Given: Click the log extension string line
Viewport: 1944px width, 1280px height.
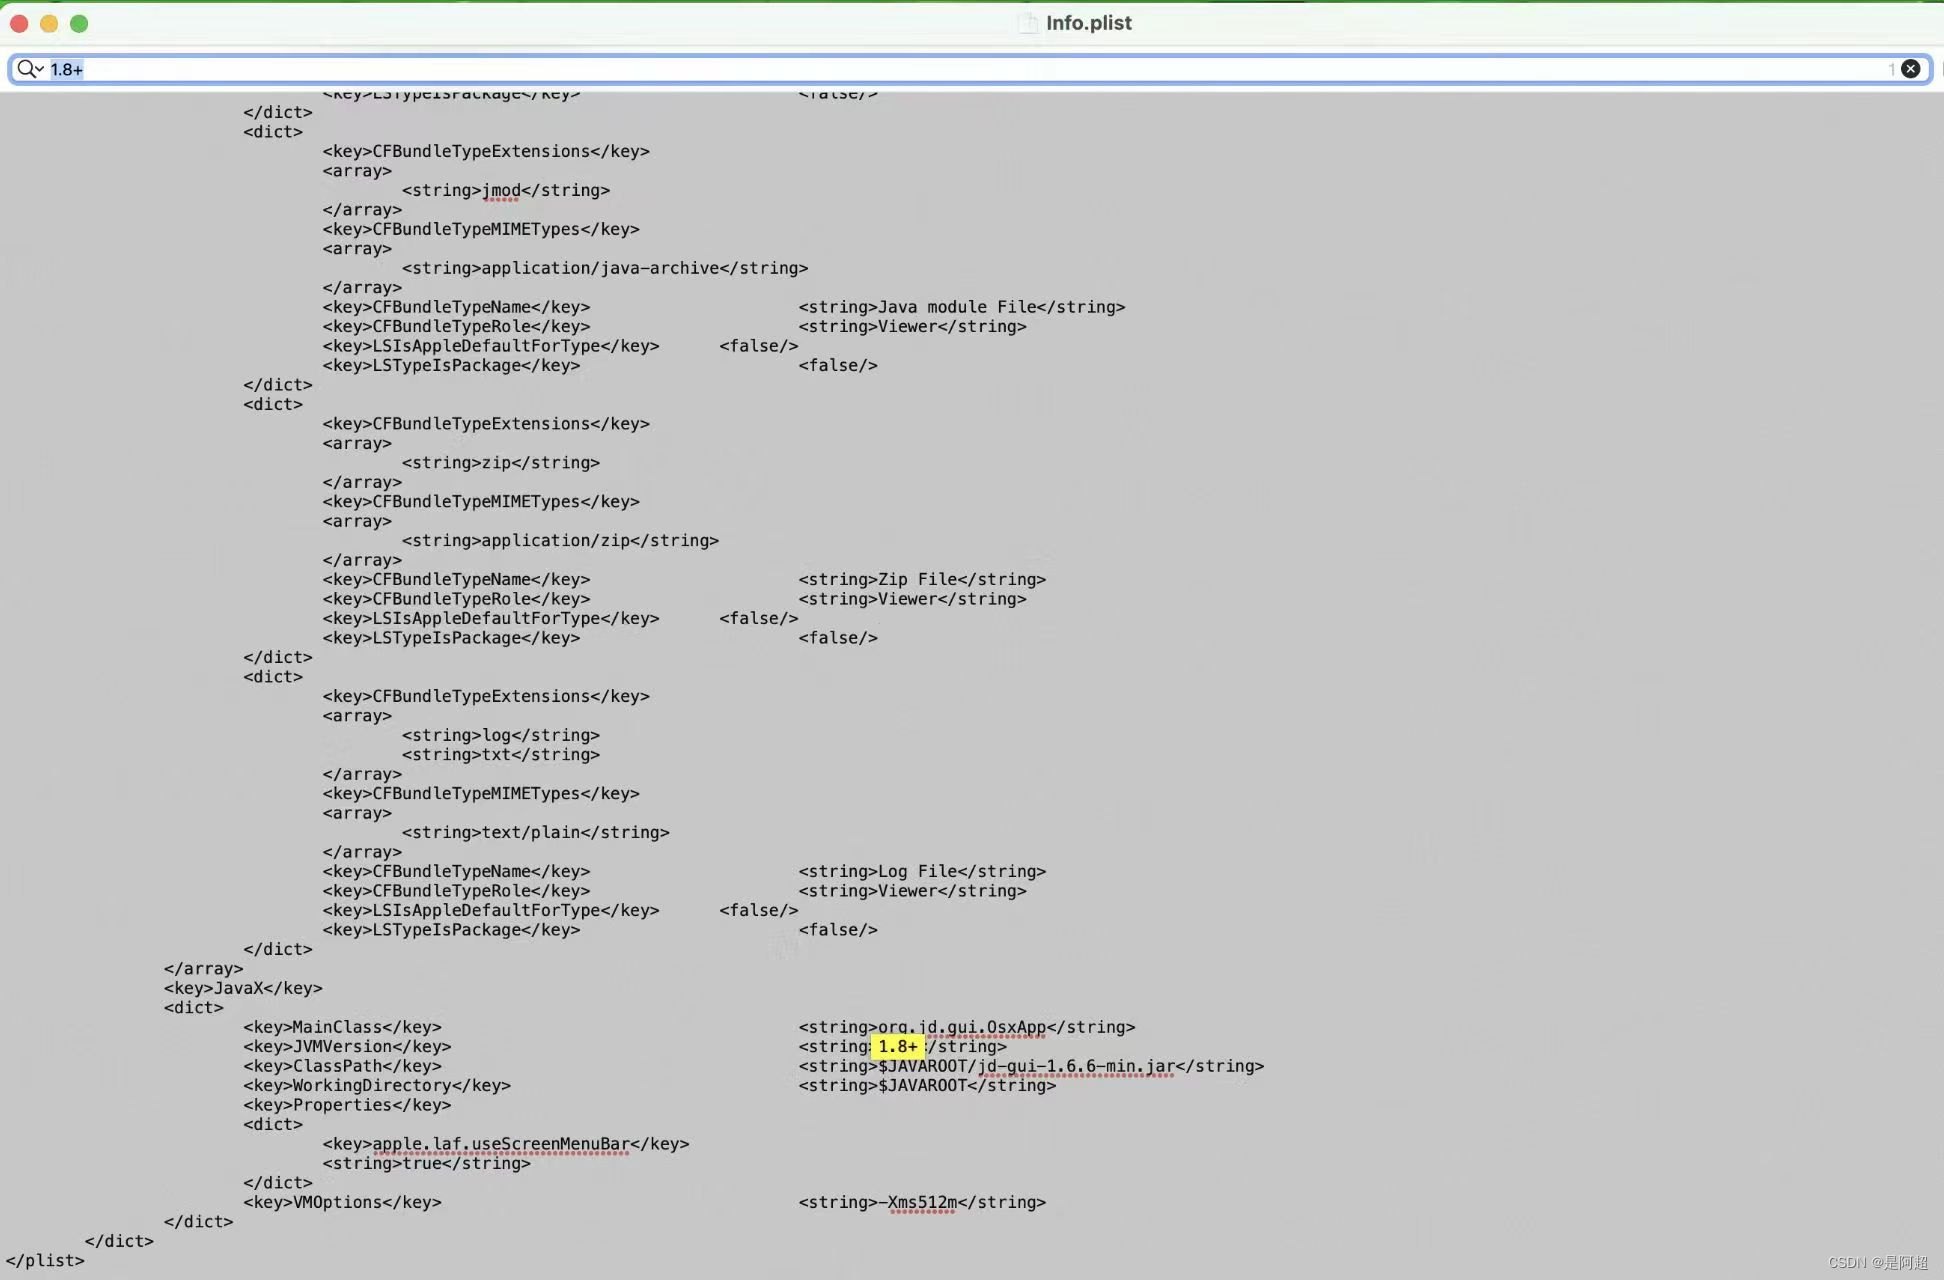Looking at the screenshot, I should click(501, 735).
